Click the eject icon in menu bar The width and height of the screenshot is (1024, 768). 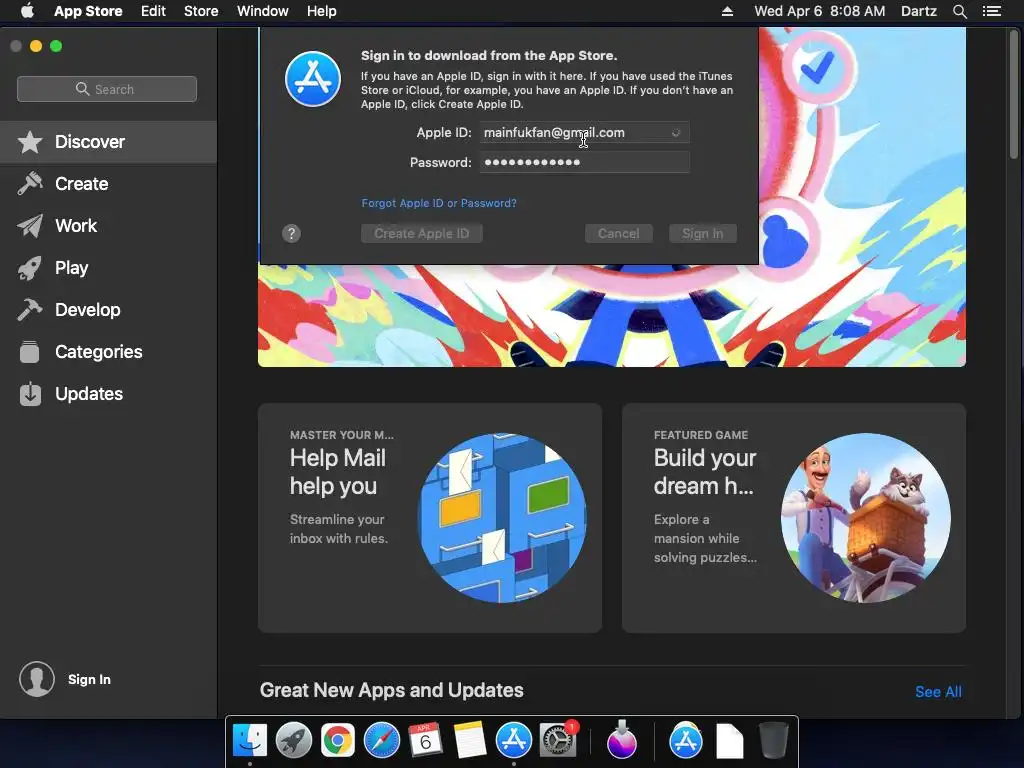coord(727,11)
